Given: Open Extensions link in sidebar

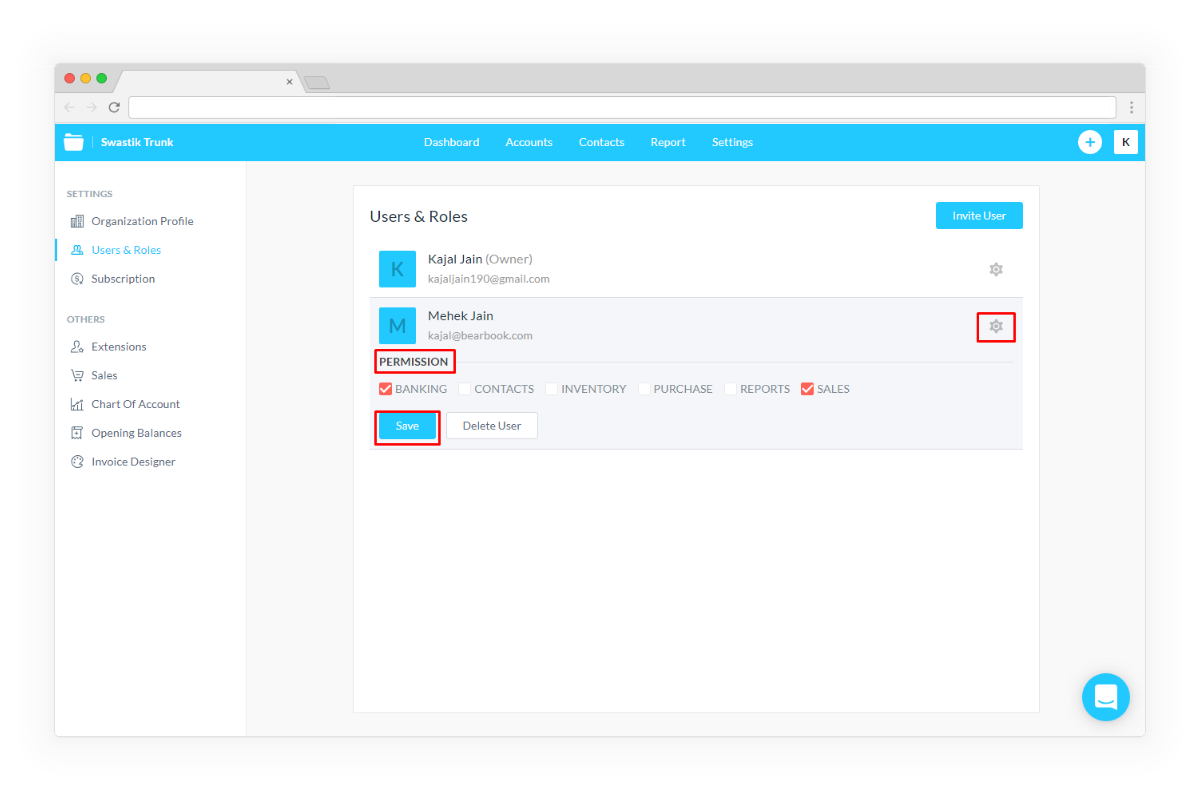Looking at the screenshot, I should pos(118,347).
